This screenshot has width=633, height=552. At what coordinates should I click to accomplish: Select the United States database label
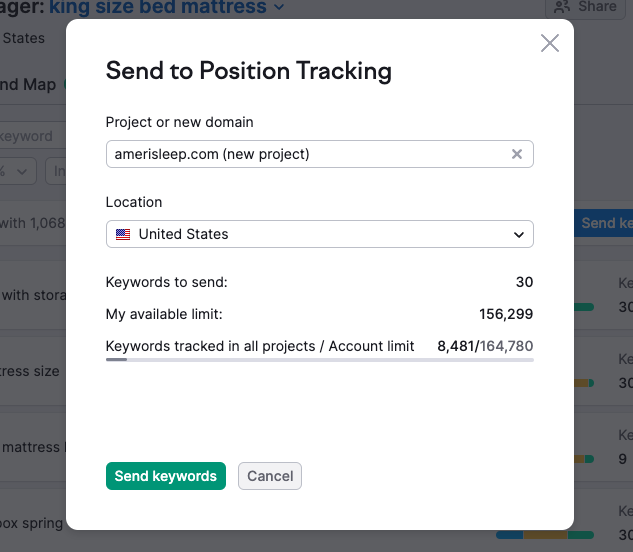tap(24, 38)
